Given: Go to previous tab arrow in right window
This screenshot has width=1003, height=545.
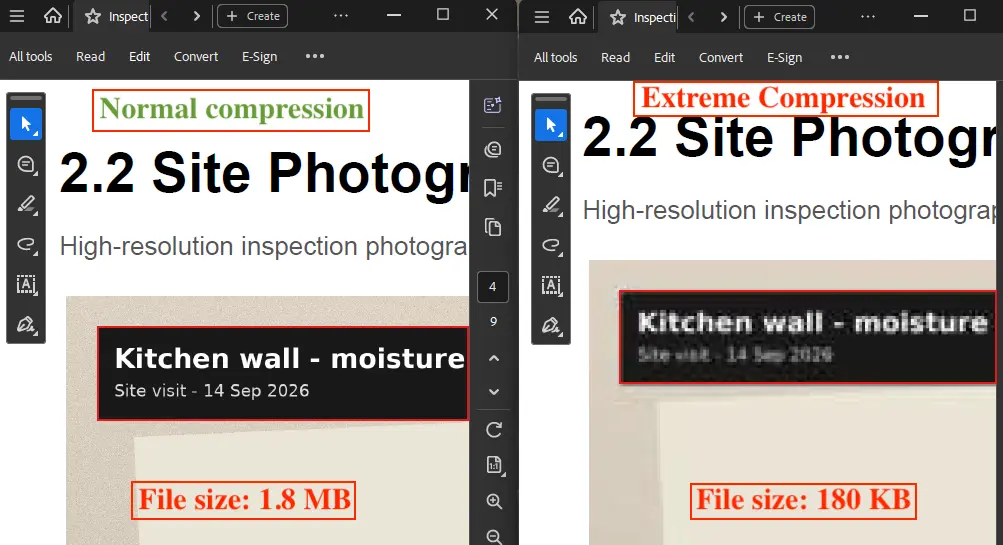Looking at the screenshot, I should (691, 17).
